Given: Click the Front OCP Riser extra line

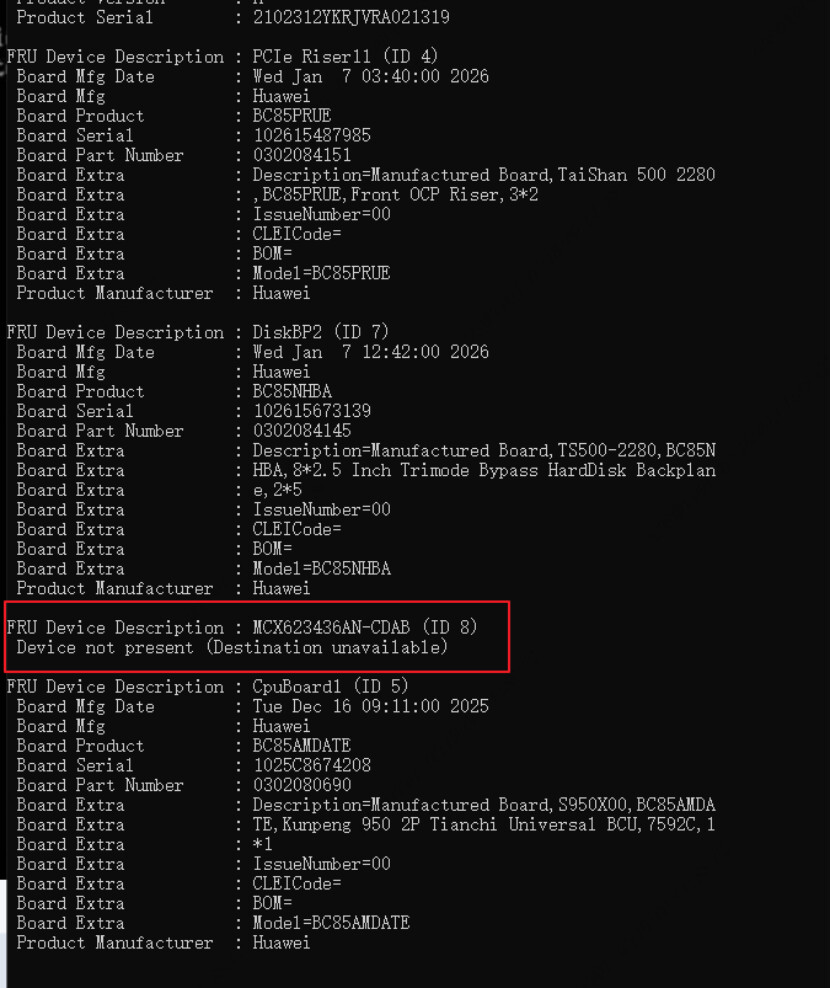Looking at the screenshot, I should [395, 195].
